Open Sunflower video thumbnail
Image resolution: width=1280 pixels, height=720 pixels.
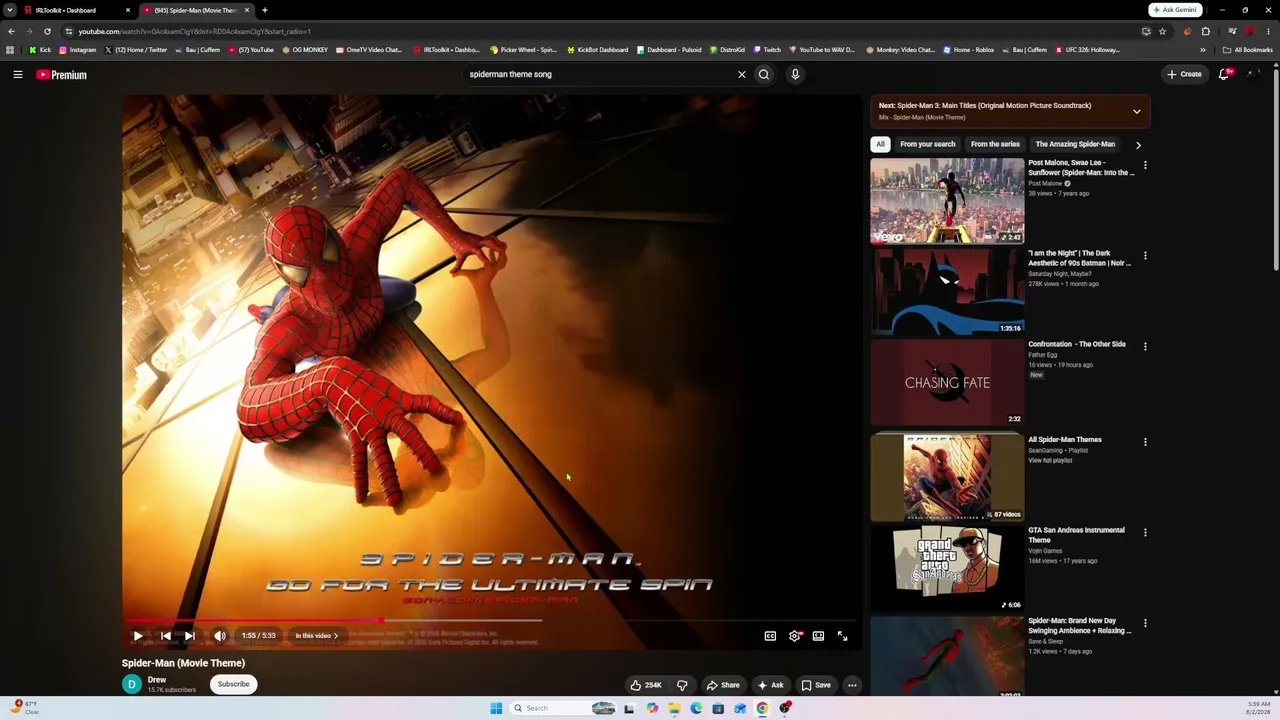(947, 201)
